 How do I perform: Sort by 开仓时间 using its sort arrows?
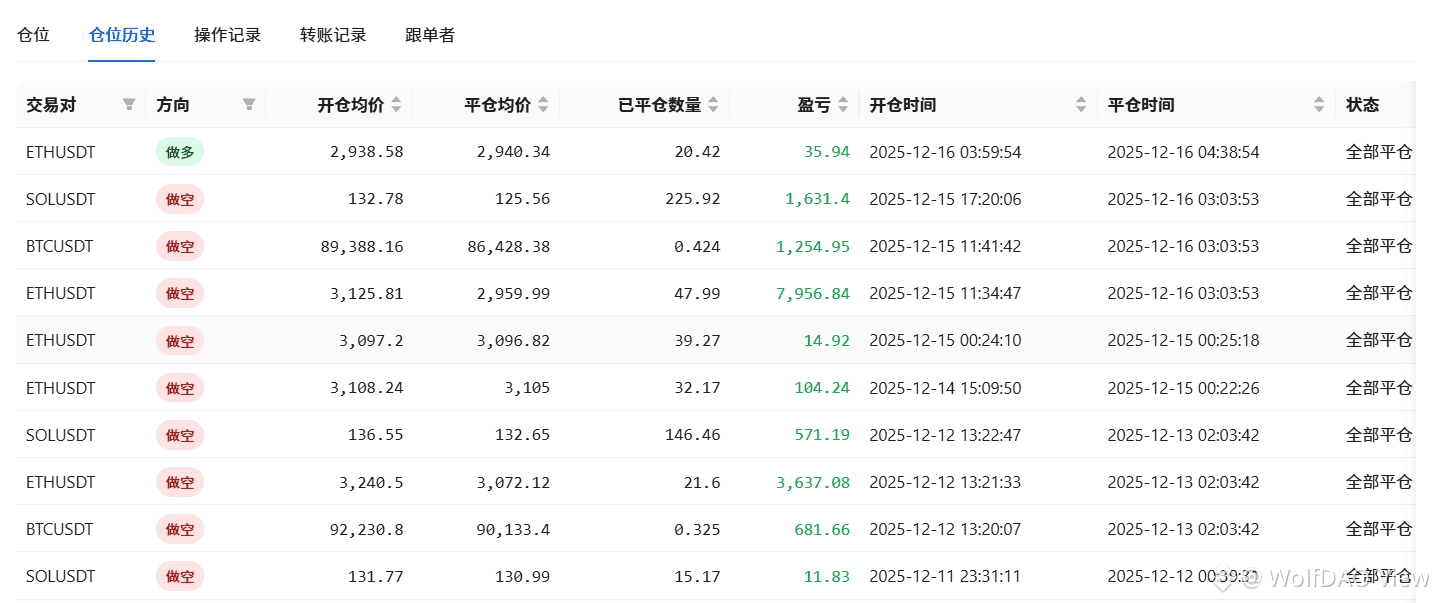click(1081, 104)
